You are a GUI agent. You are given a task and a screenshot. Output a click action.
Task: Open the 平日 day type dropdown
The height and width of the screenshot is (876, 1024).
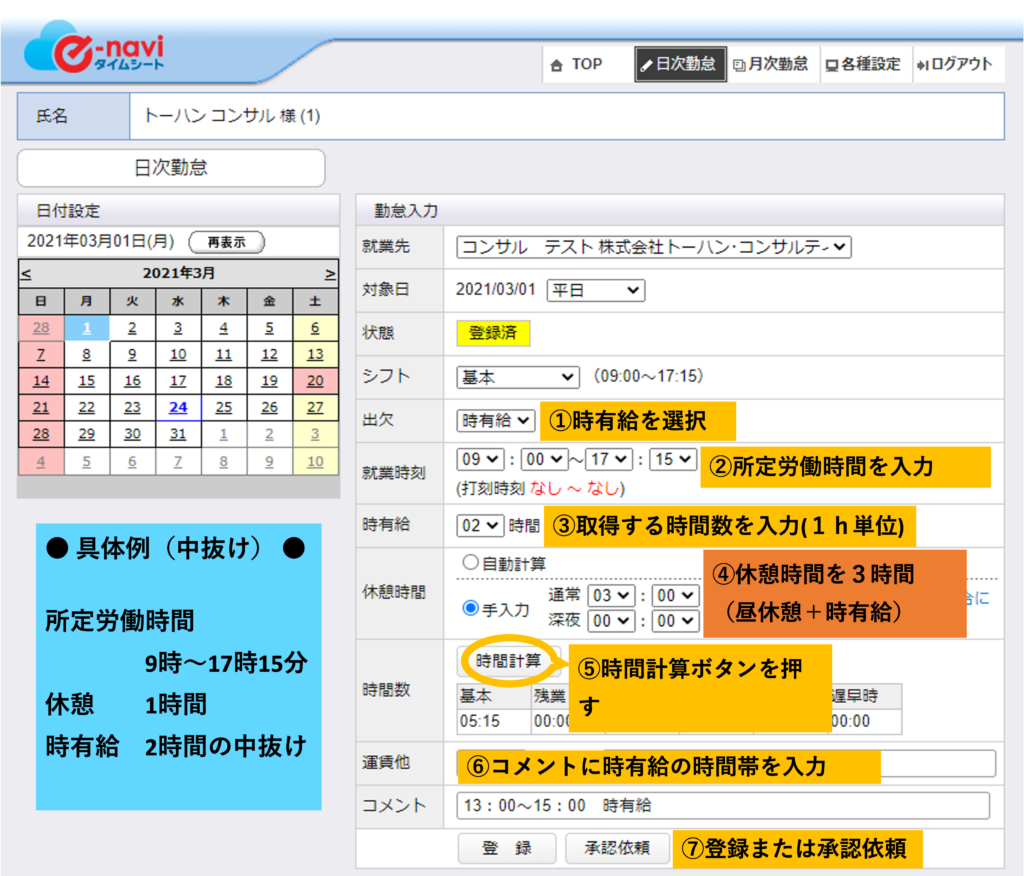[x=596, y=290]
